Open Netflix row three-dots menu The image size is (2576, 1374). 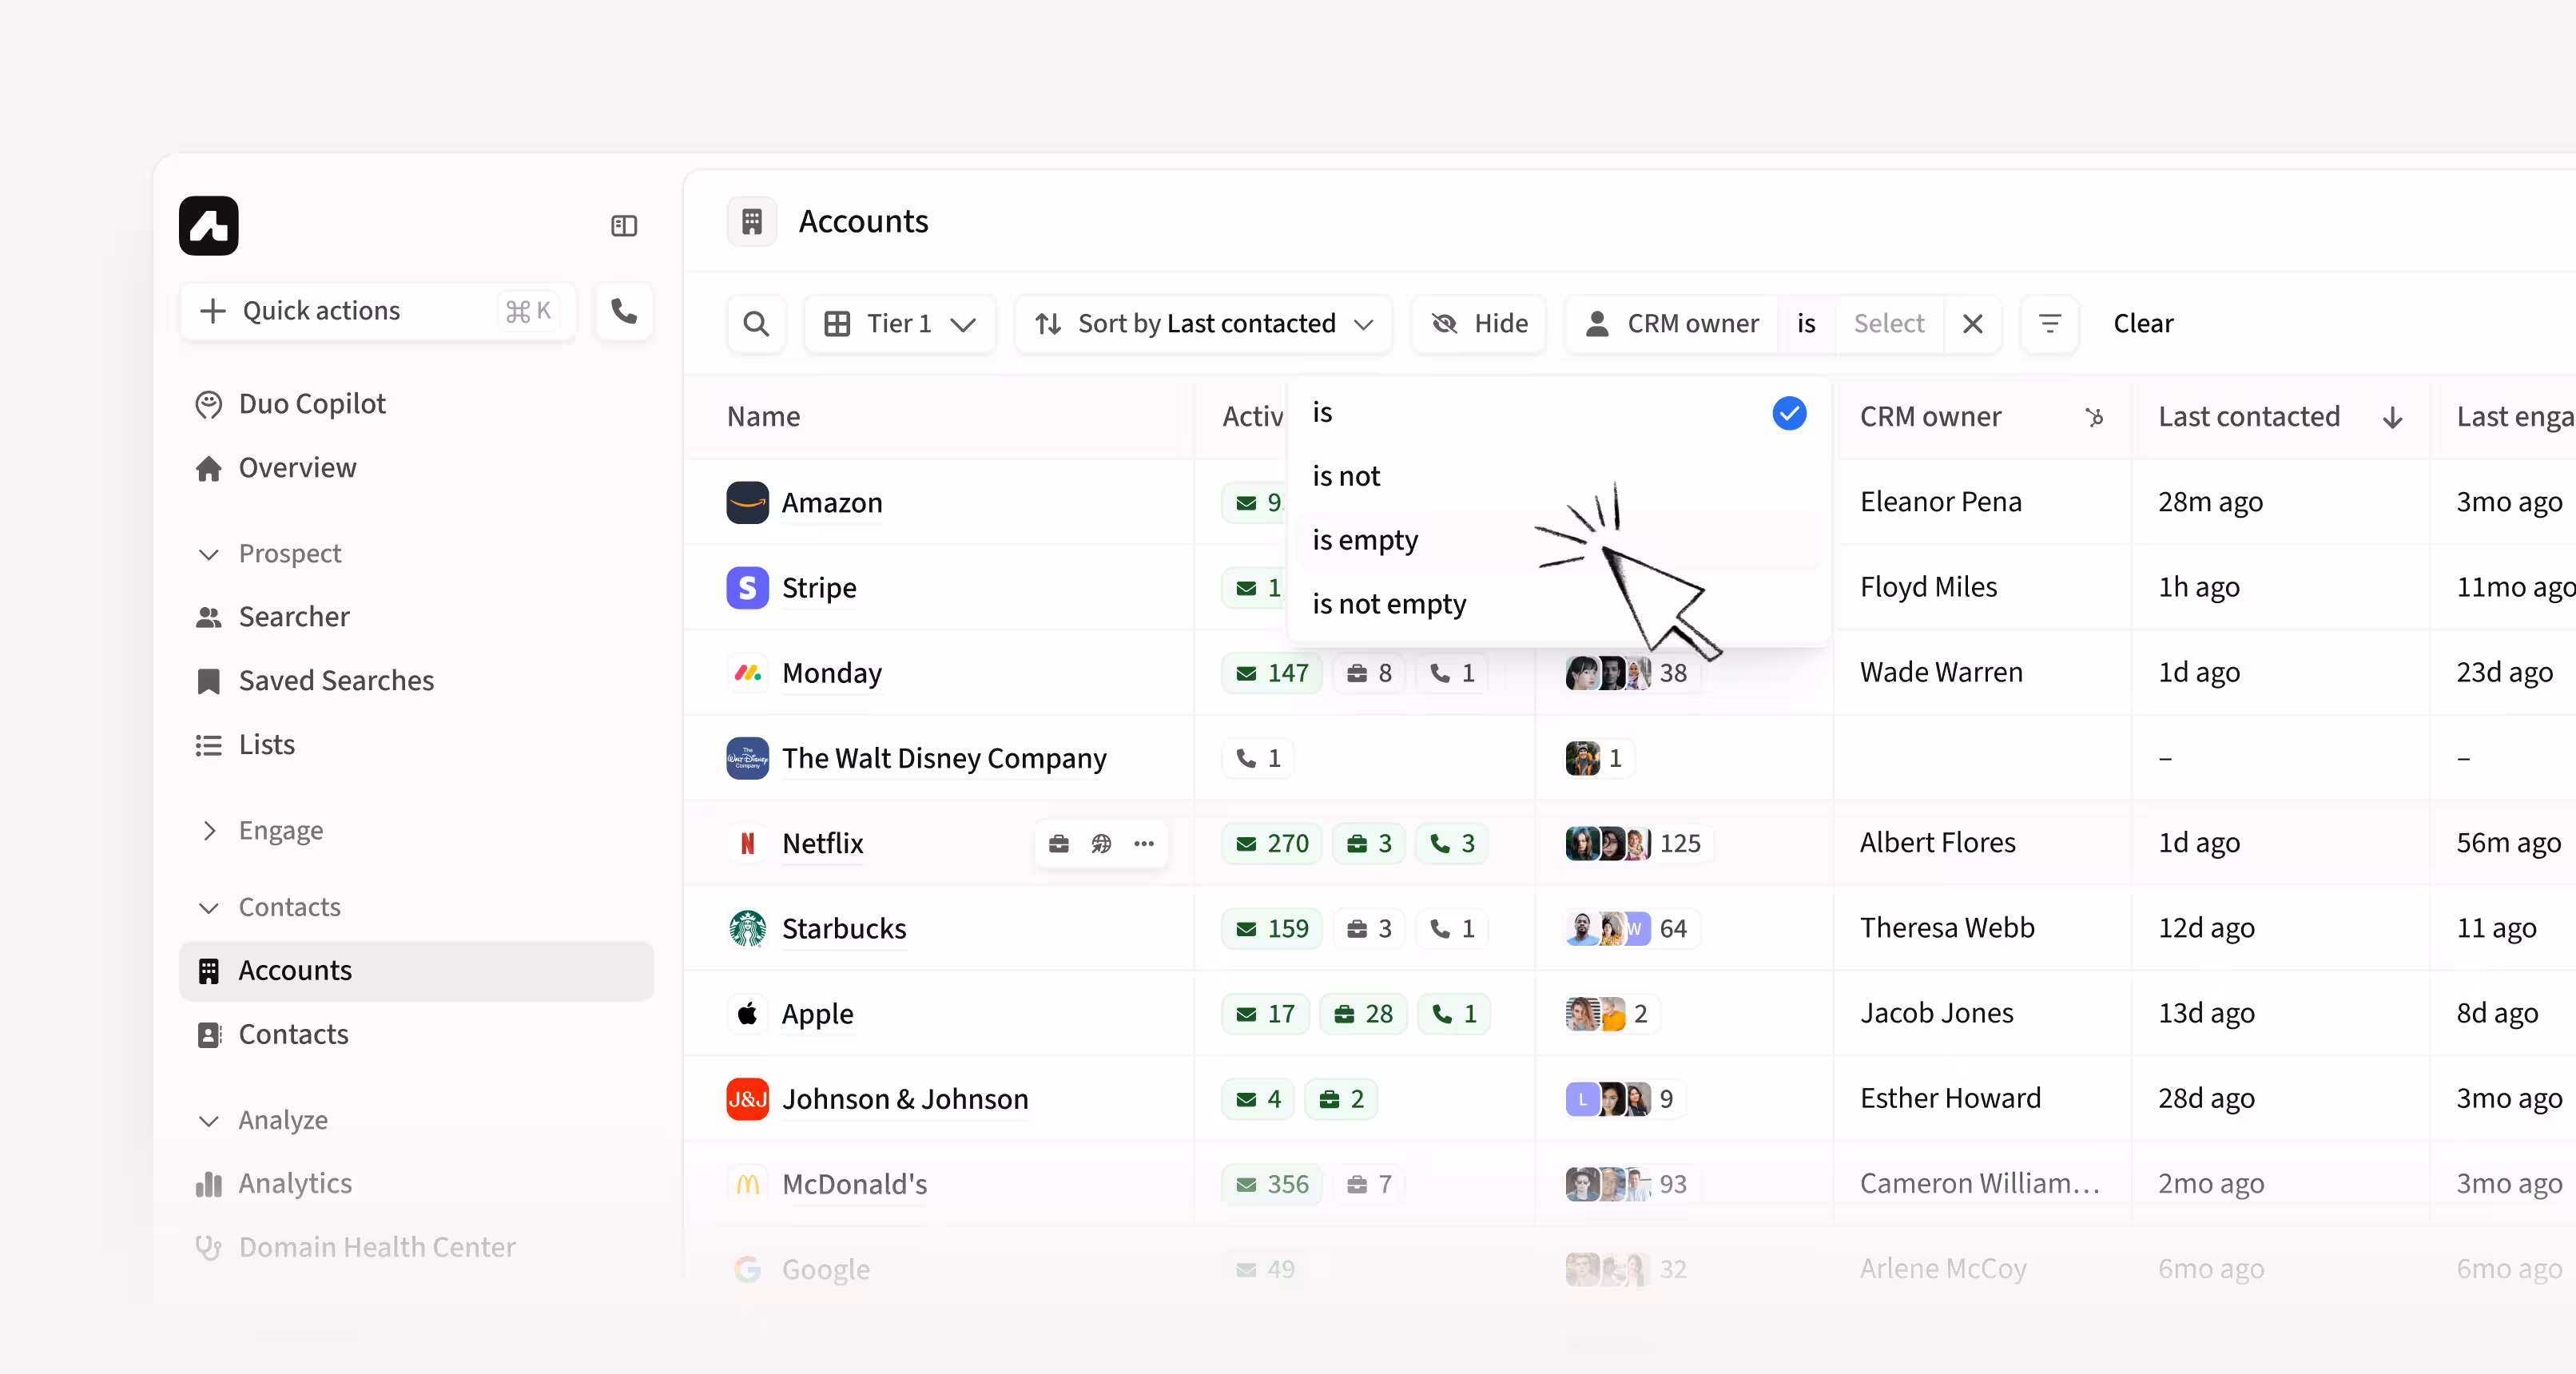tap(1144, 844)
